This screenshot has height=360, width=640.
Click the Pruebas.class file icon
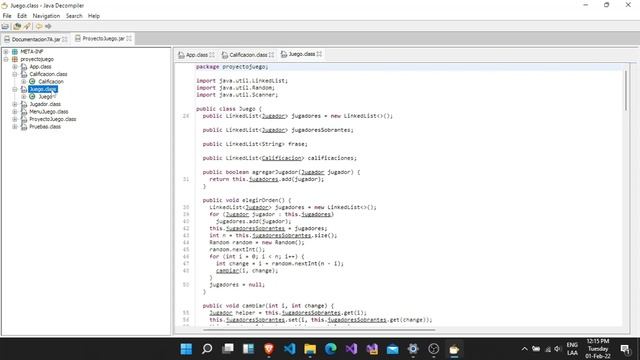(24, 127)
